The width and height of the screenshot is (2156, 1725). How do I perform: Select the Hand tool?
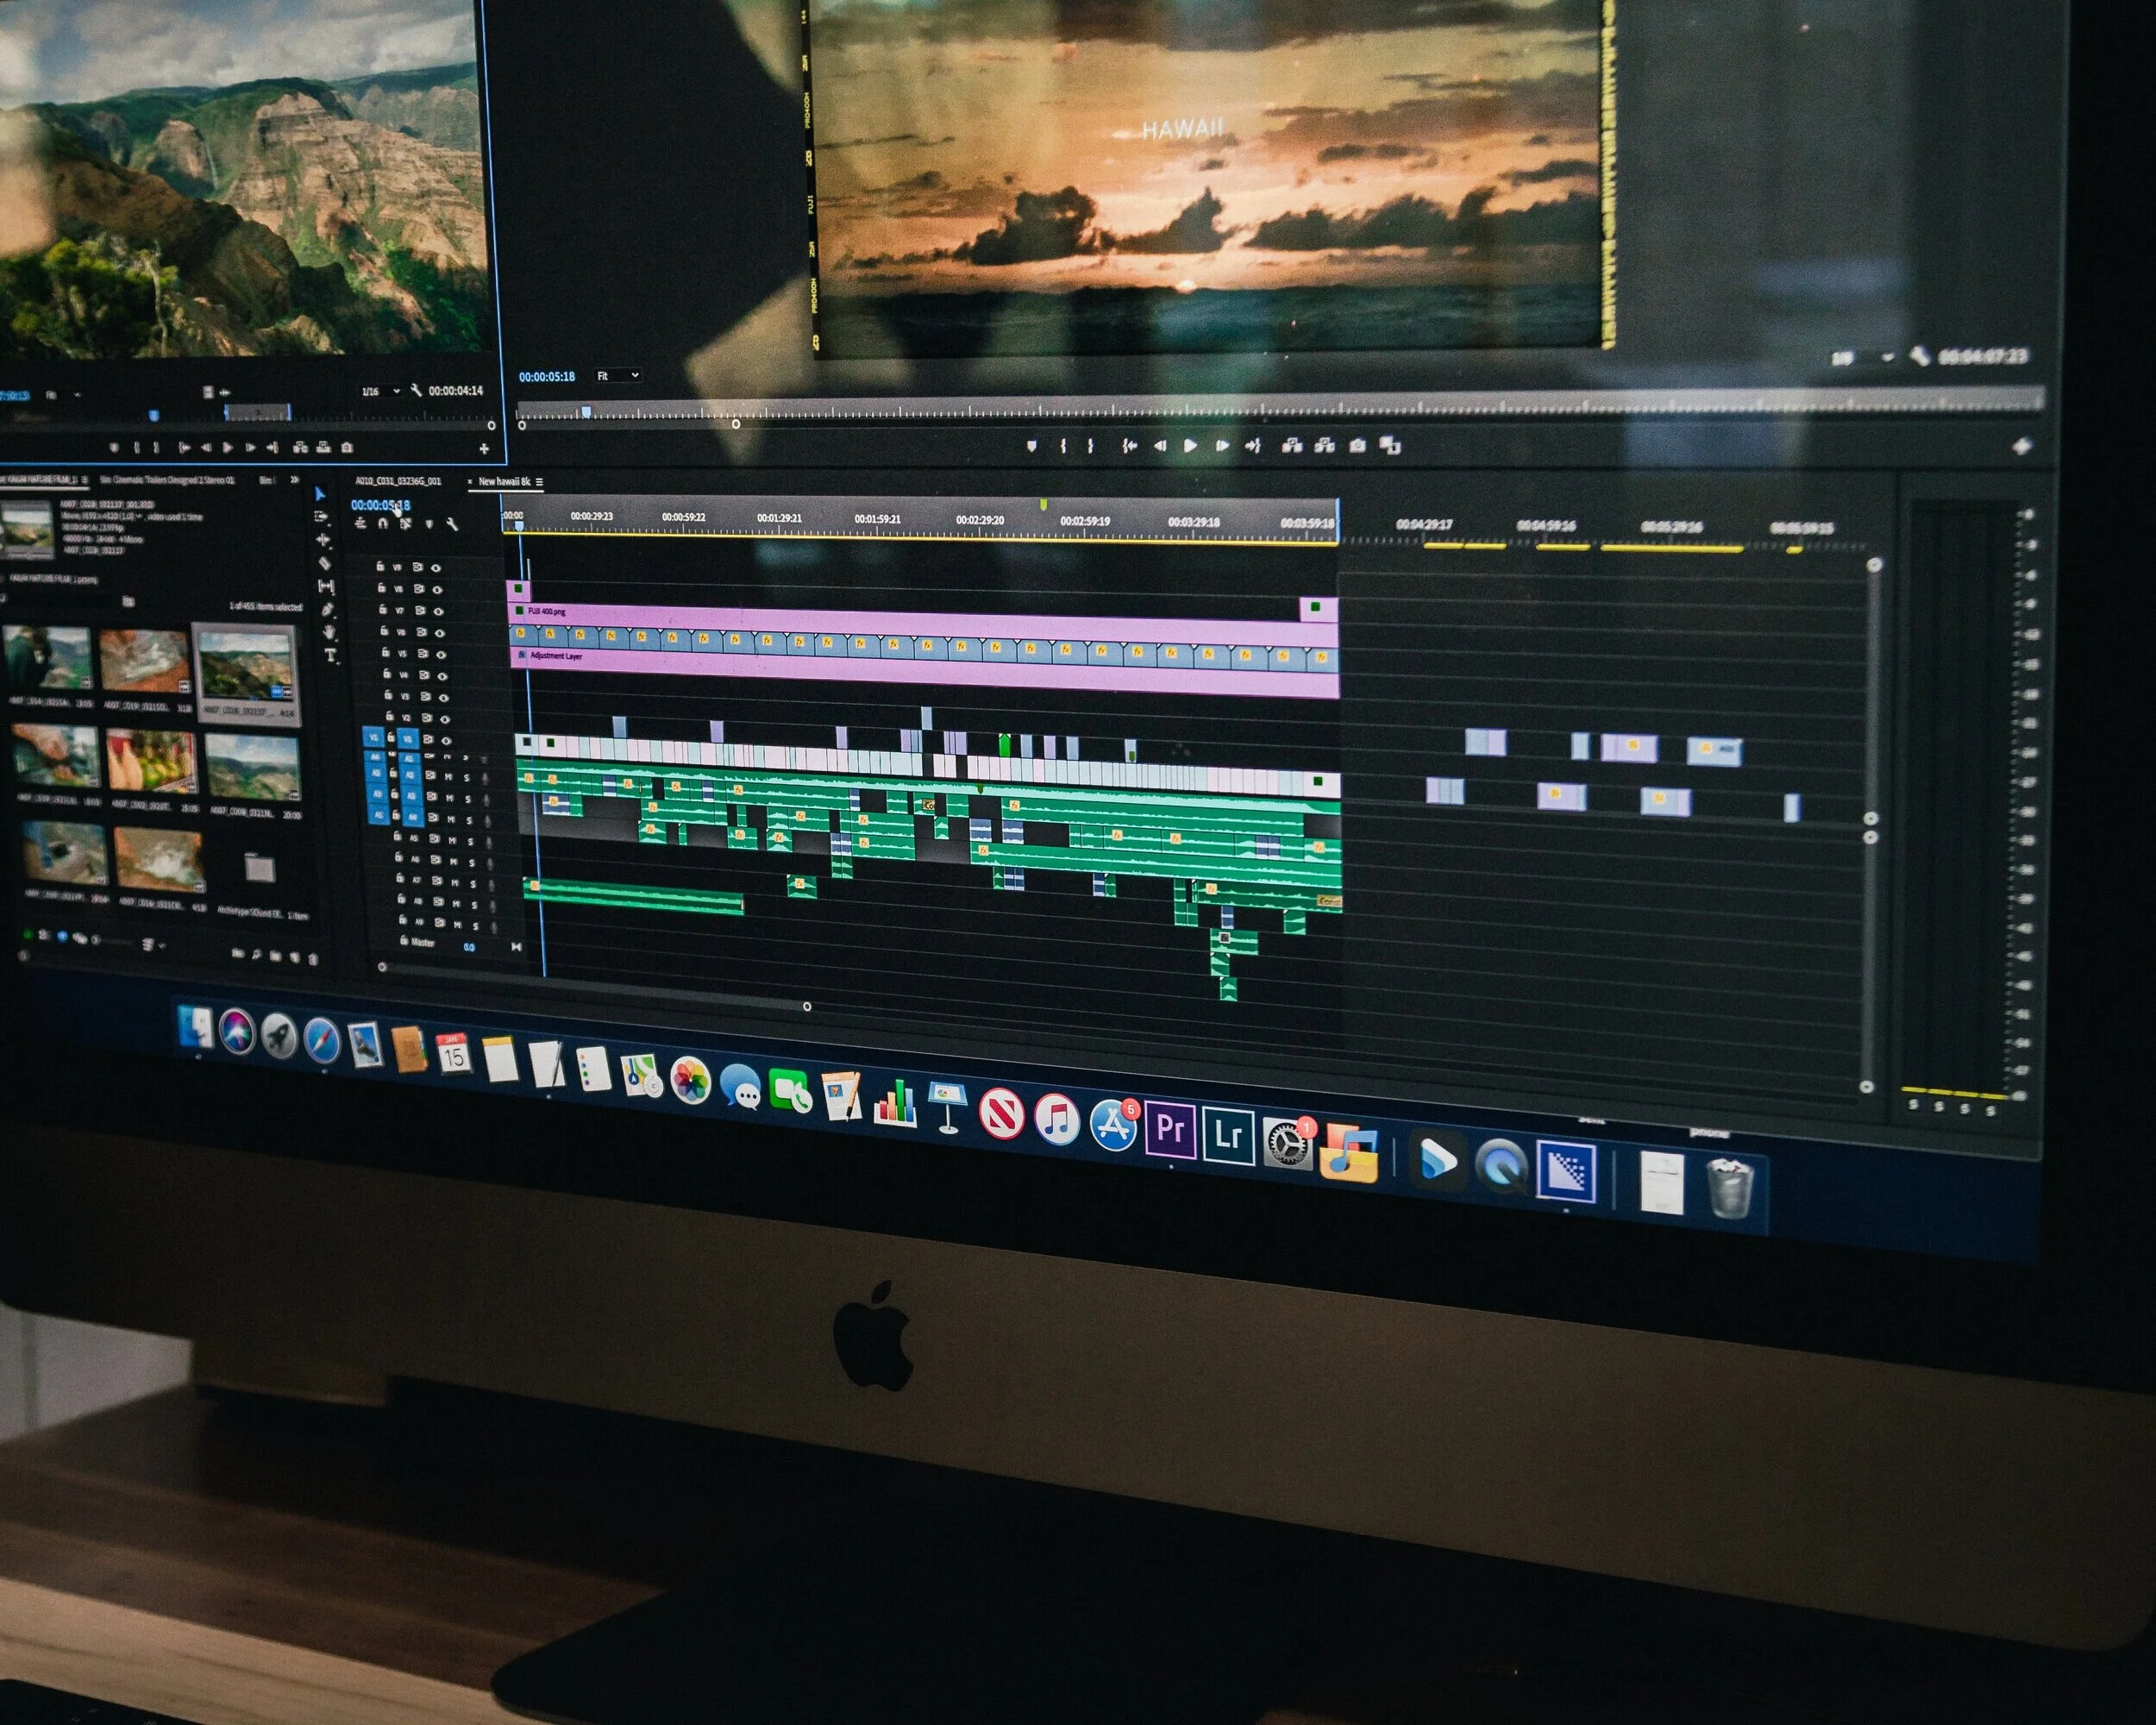click(x=329, y=632)
